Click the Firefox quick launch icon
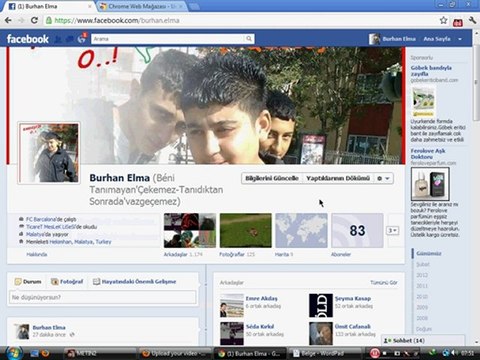Viewport: 480px width, 360px height. 45,353
